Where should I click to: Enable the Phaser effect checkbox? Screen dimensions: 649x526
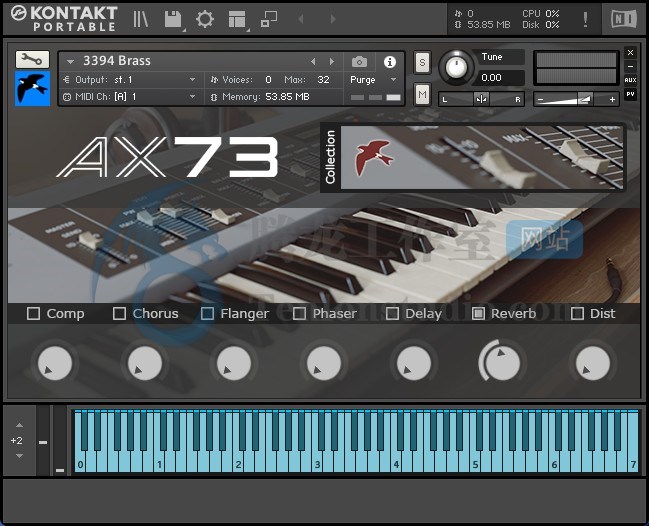click(x=299, y=313)
